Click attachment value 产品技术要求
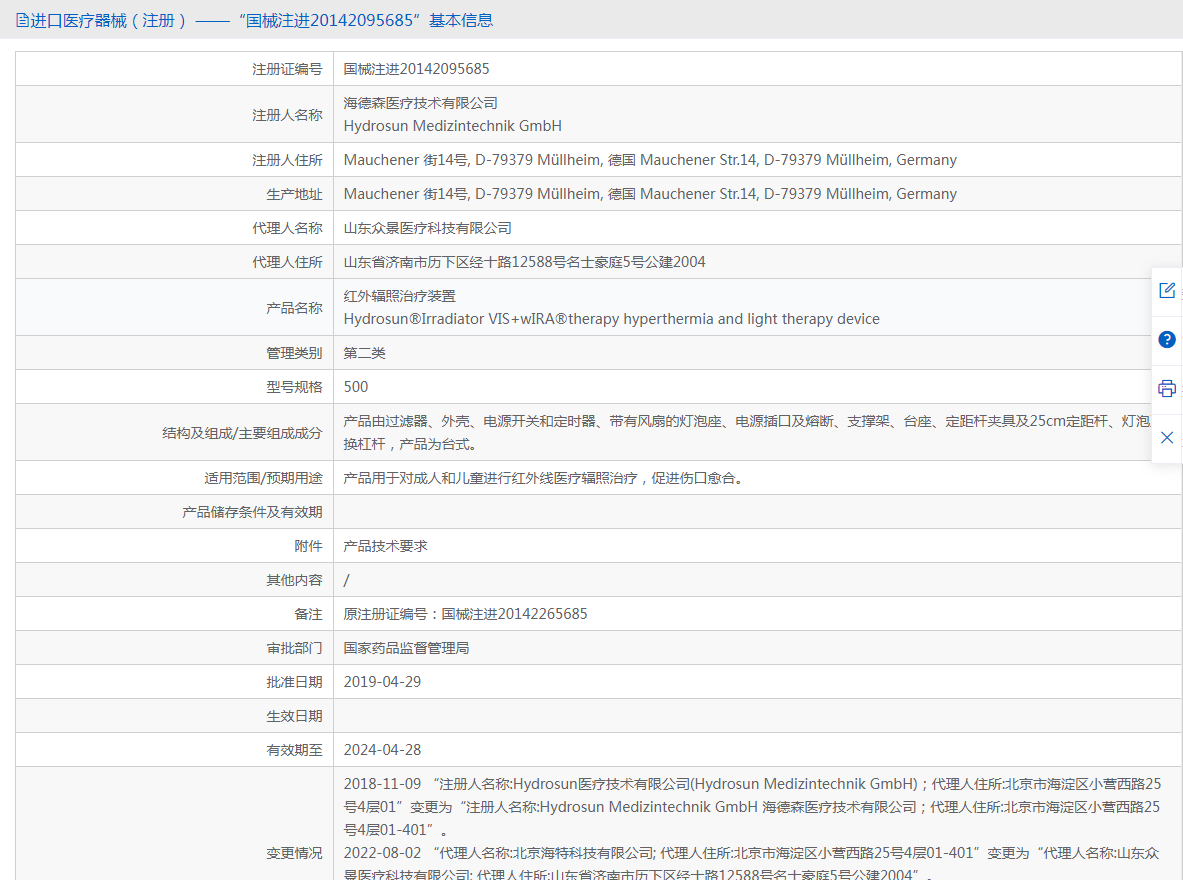Screen dimensions: 1183x880 tap(386, 546)
